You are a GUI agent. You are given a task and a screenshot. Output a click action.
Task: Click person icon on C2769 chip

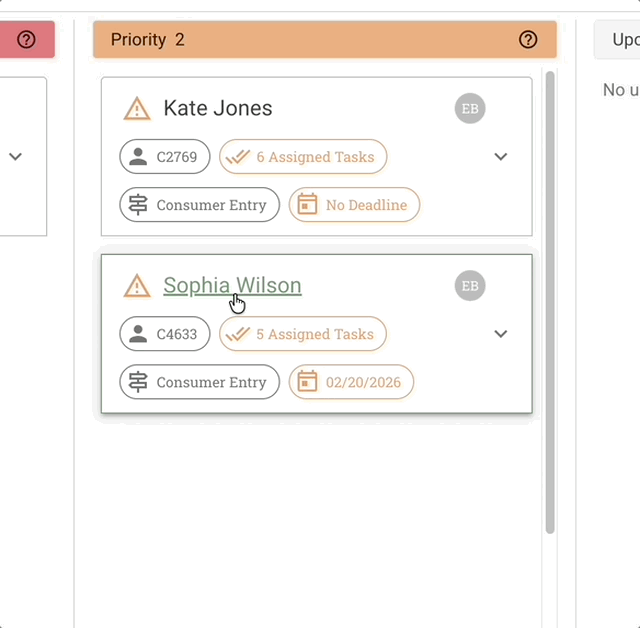(138, 157)
